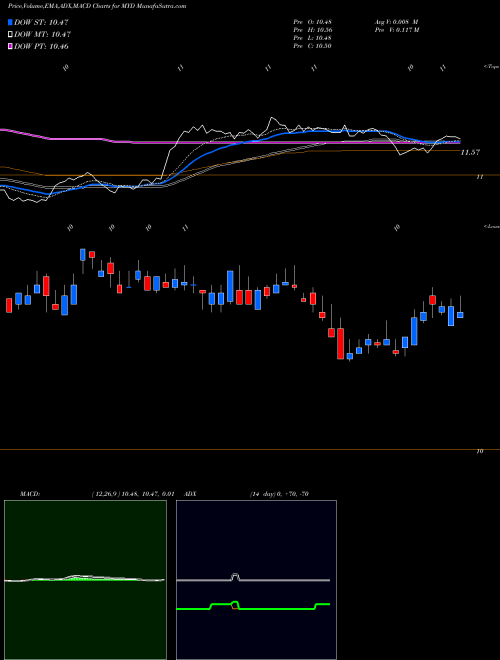Click the magenta DOW PT legend swatch
500x660 pixels.
click(x=10, y=46)
